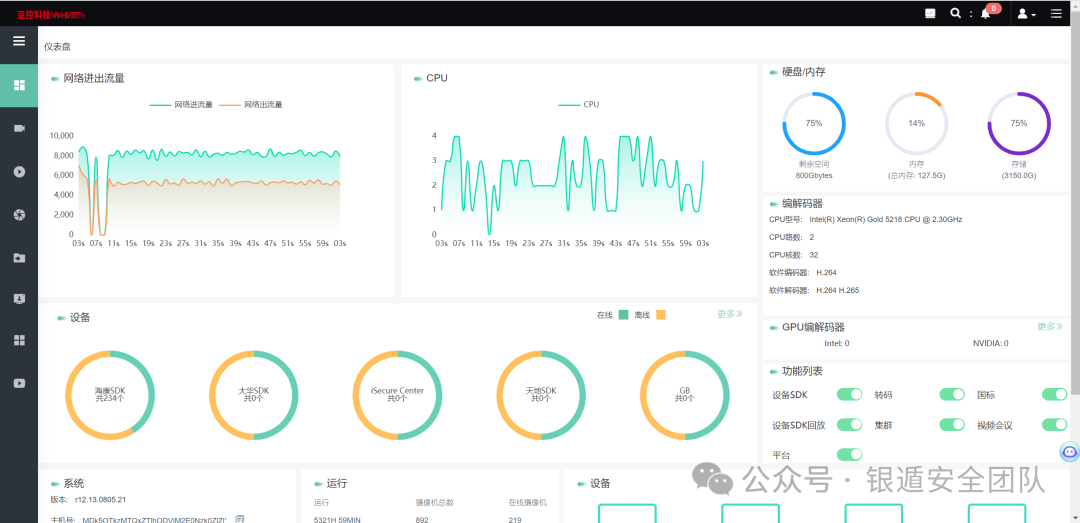Click the CPU核数 32 text
The height and width of the screenshot is (523, 1080).
(793, 254)
